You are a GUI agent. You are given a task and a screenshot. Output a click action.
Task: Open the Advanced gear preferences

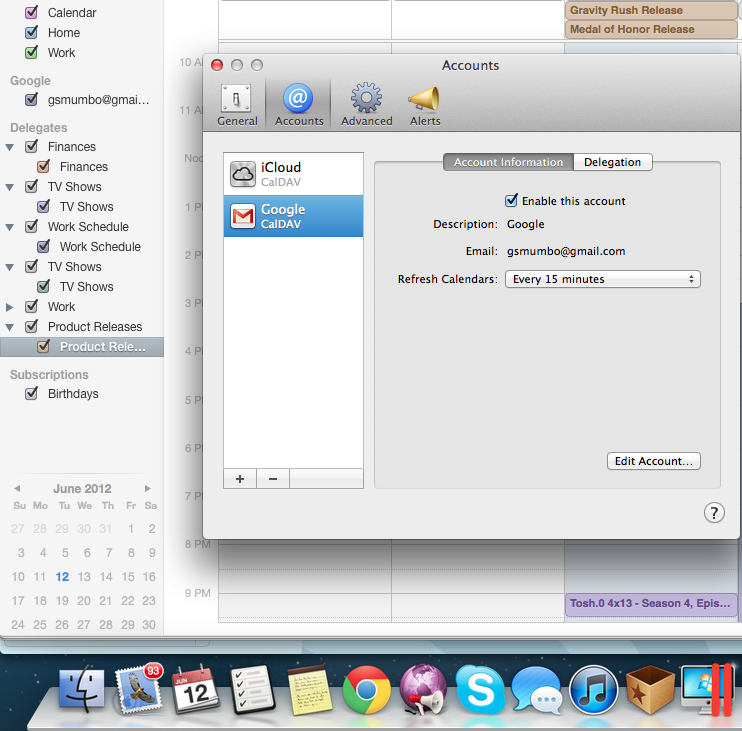click(366, 105)
